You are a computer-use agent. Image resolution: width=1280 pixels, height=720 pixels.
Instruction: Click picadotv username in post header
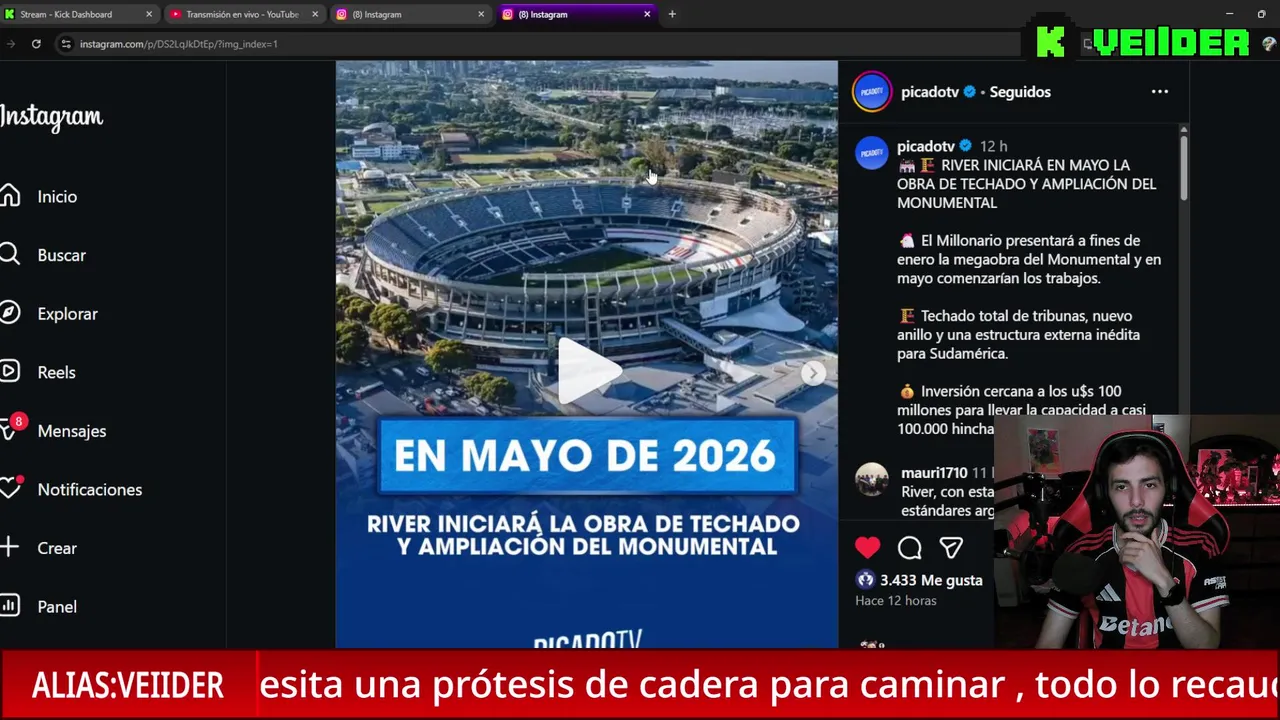coord(930,92)
